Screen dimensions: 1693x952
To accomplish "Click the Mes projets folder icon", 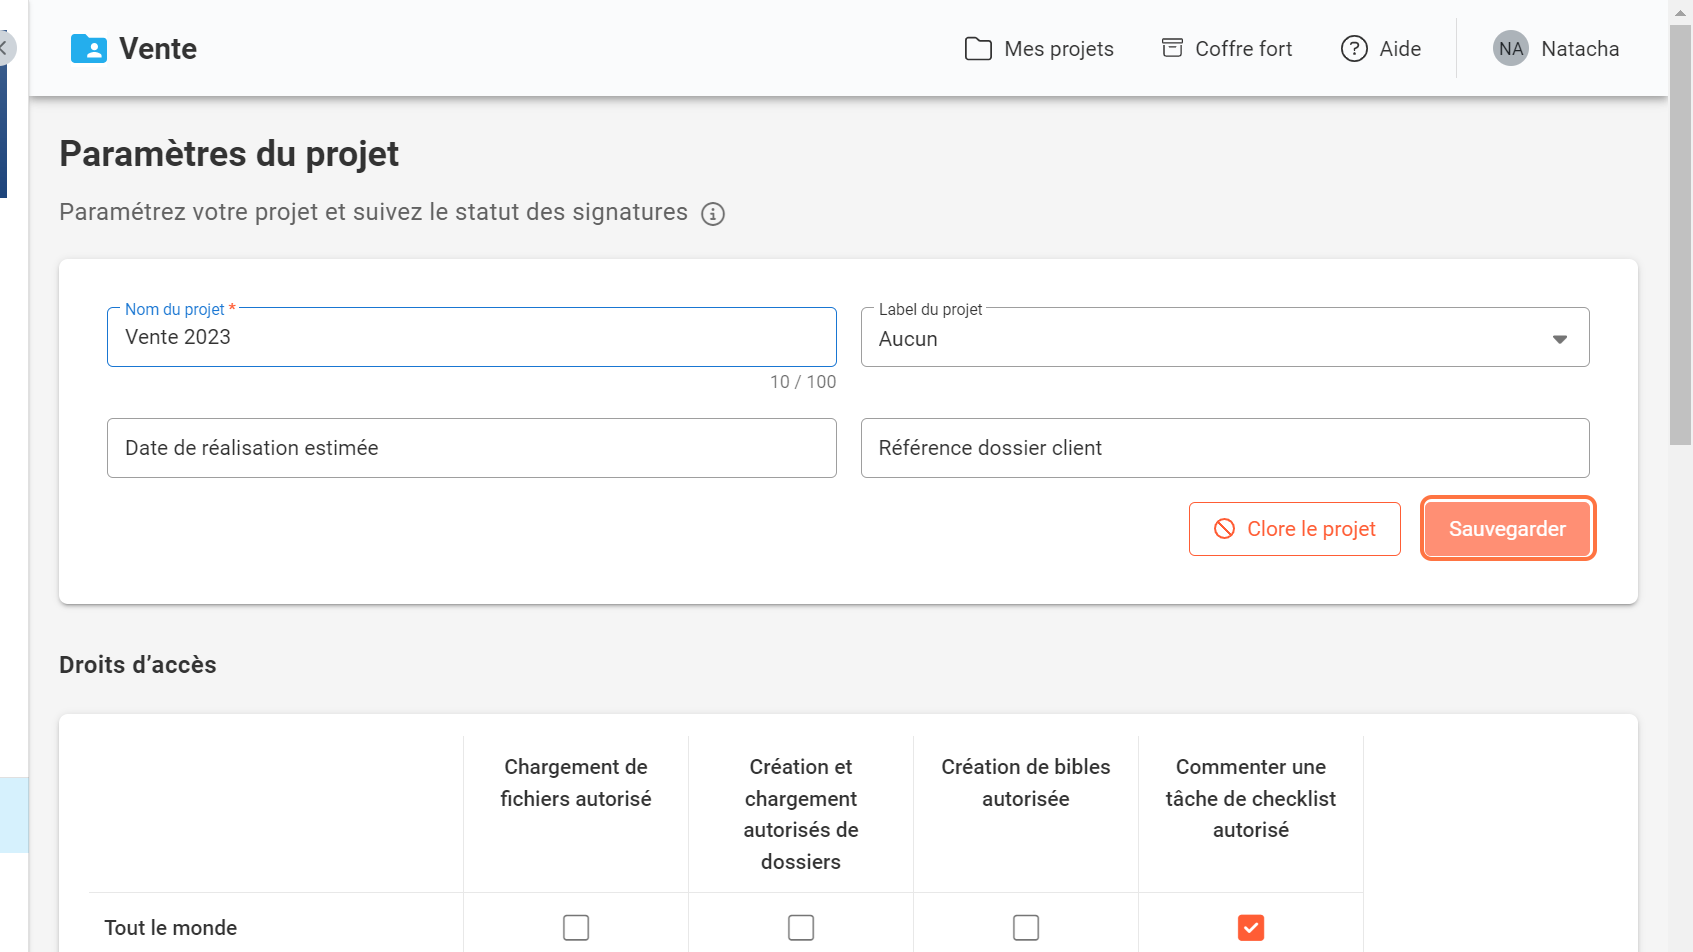I will [977, 49].
